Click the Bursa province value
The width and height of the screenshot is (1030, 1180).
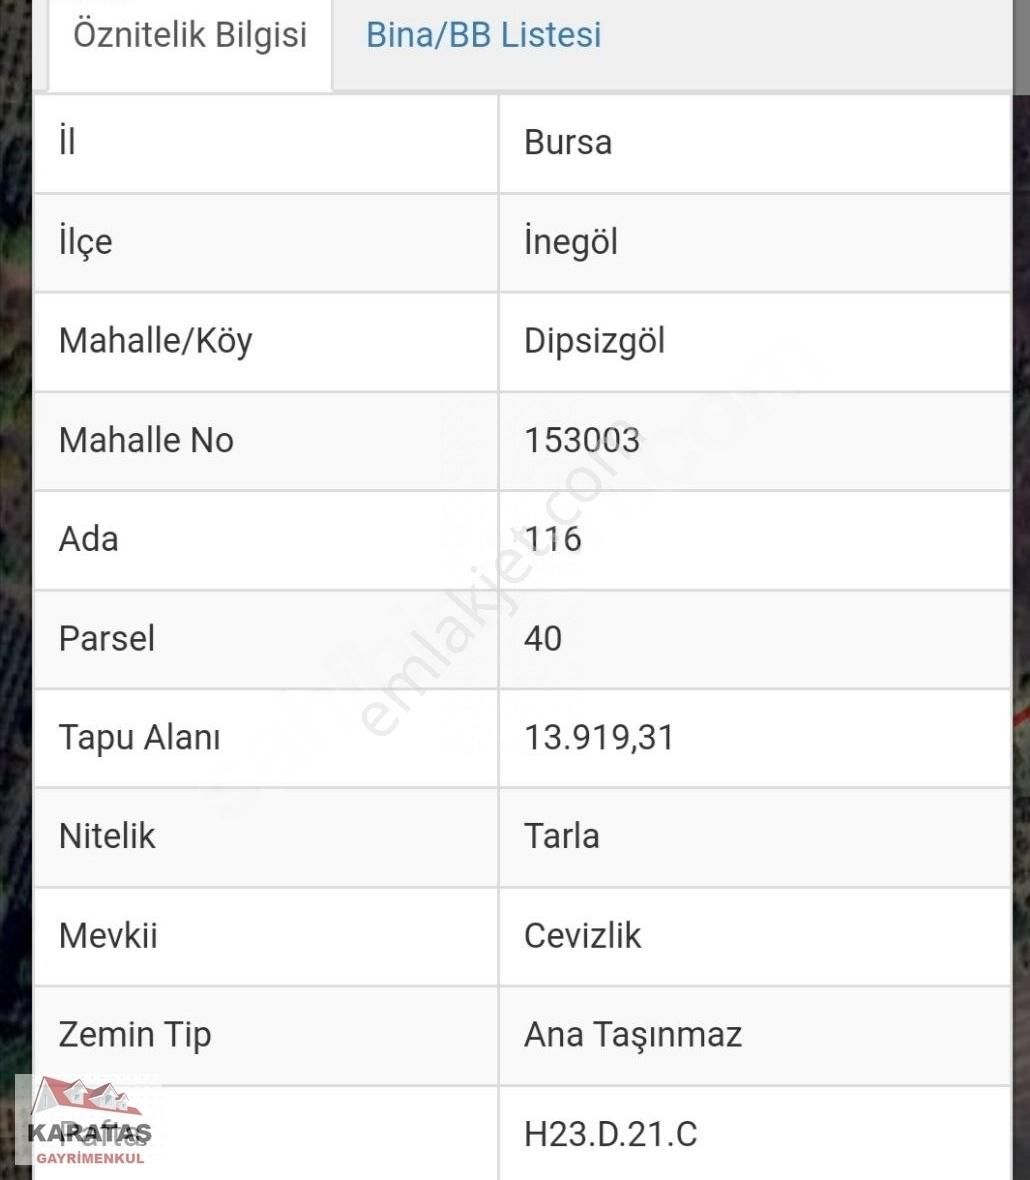567,142
